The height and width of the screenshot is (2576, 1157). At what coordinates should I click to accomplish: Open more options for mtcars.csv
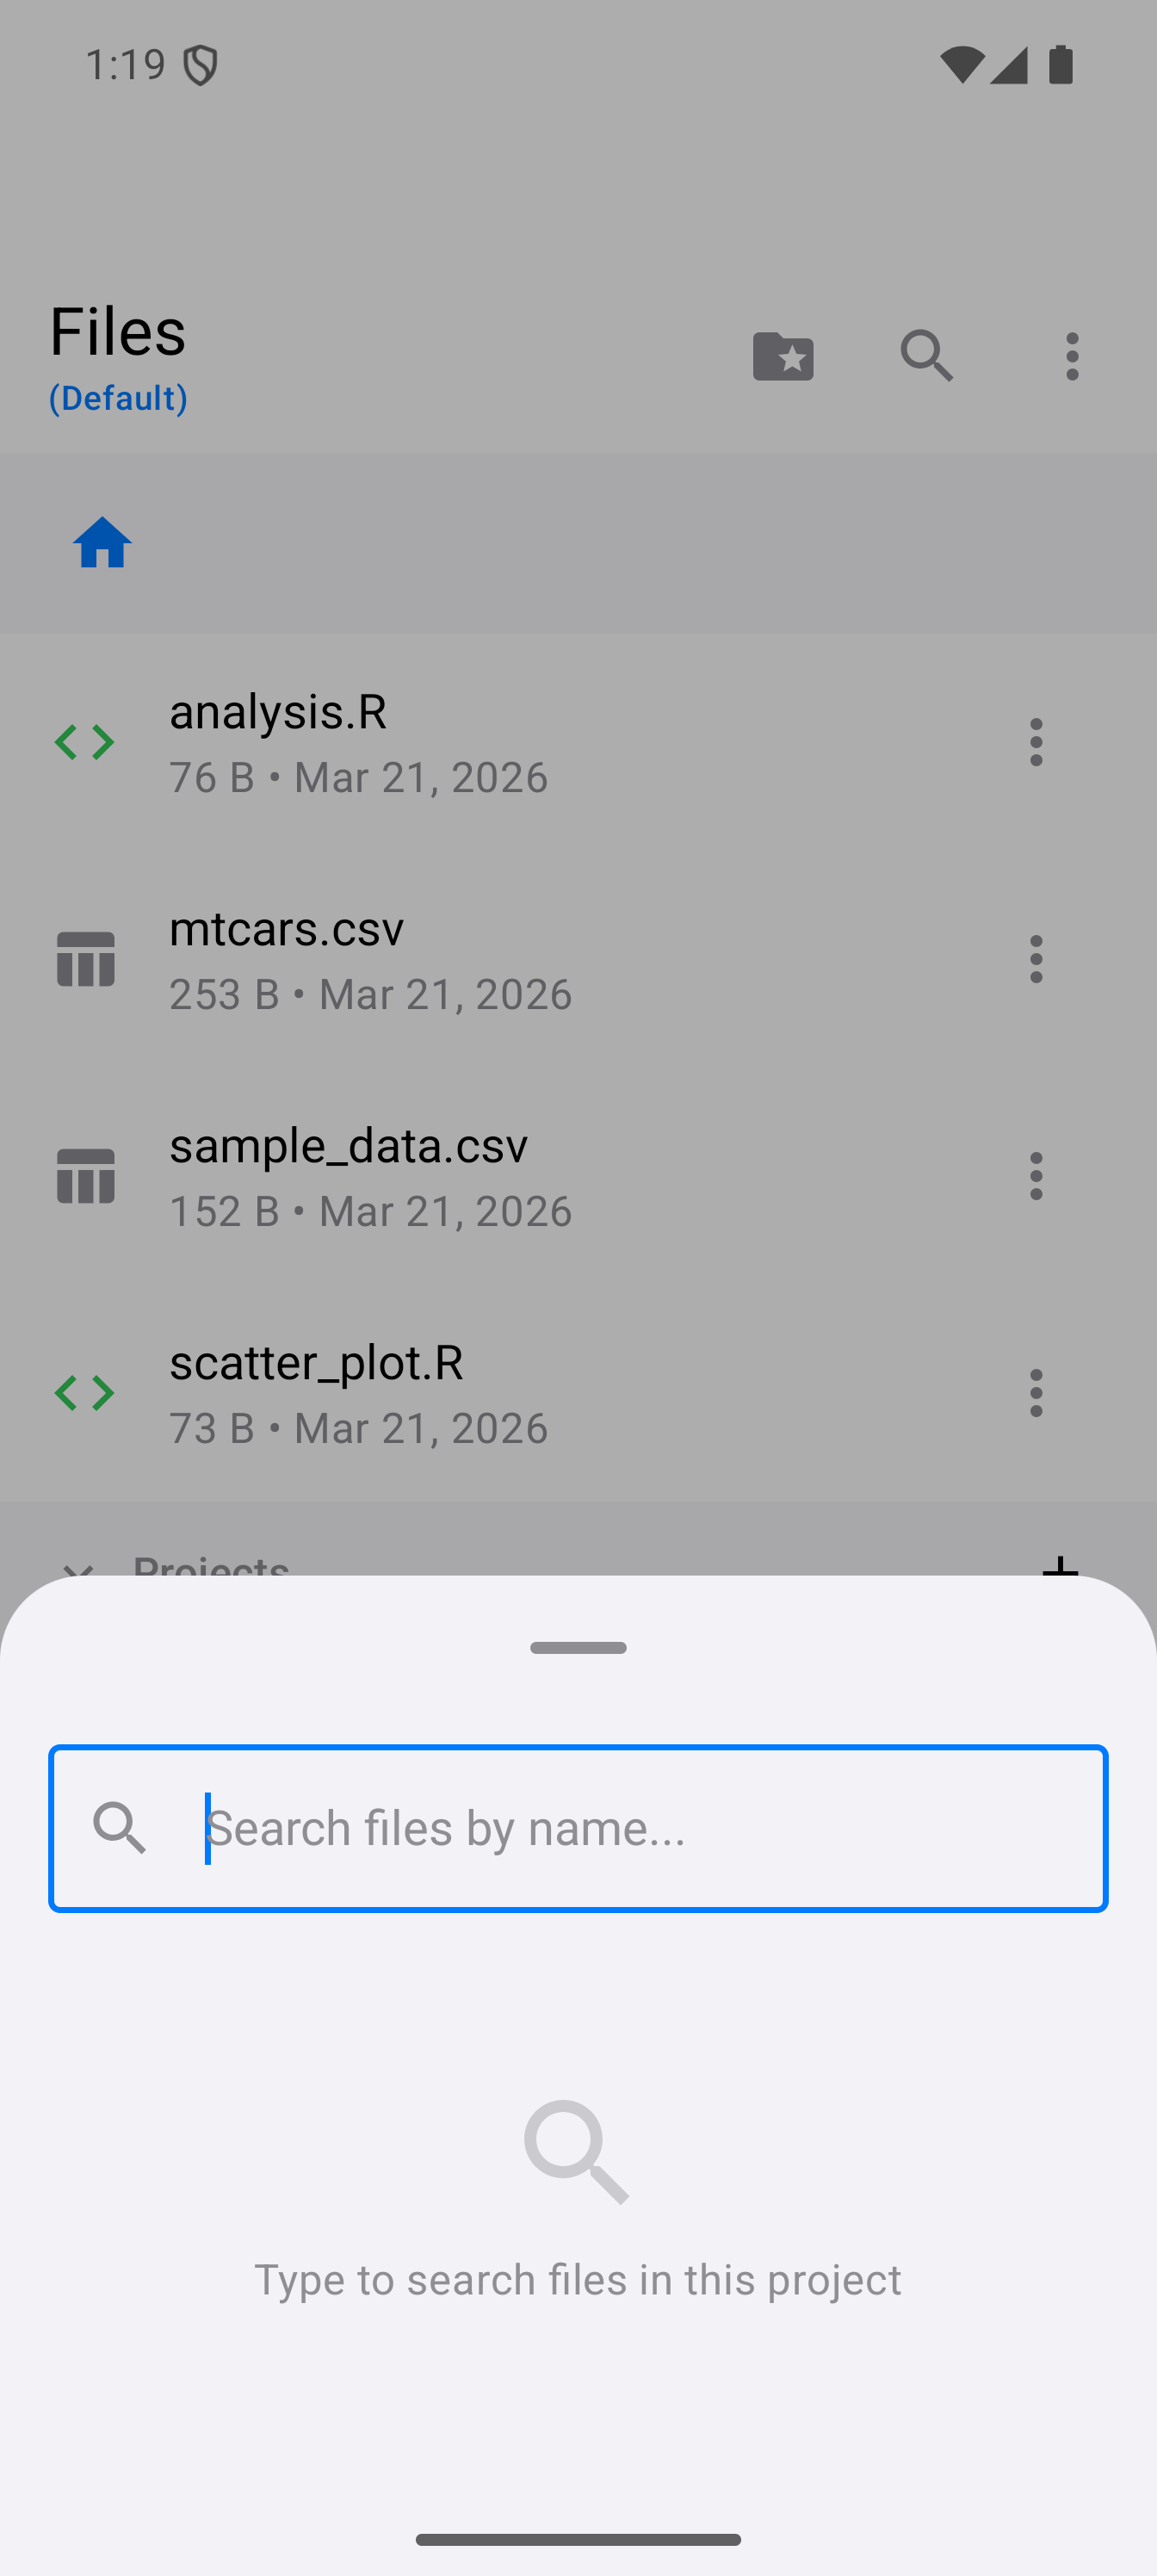coord(1035,959)
